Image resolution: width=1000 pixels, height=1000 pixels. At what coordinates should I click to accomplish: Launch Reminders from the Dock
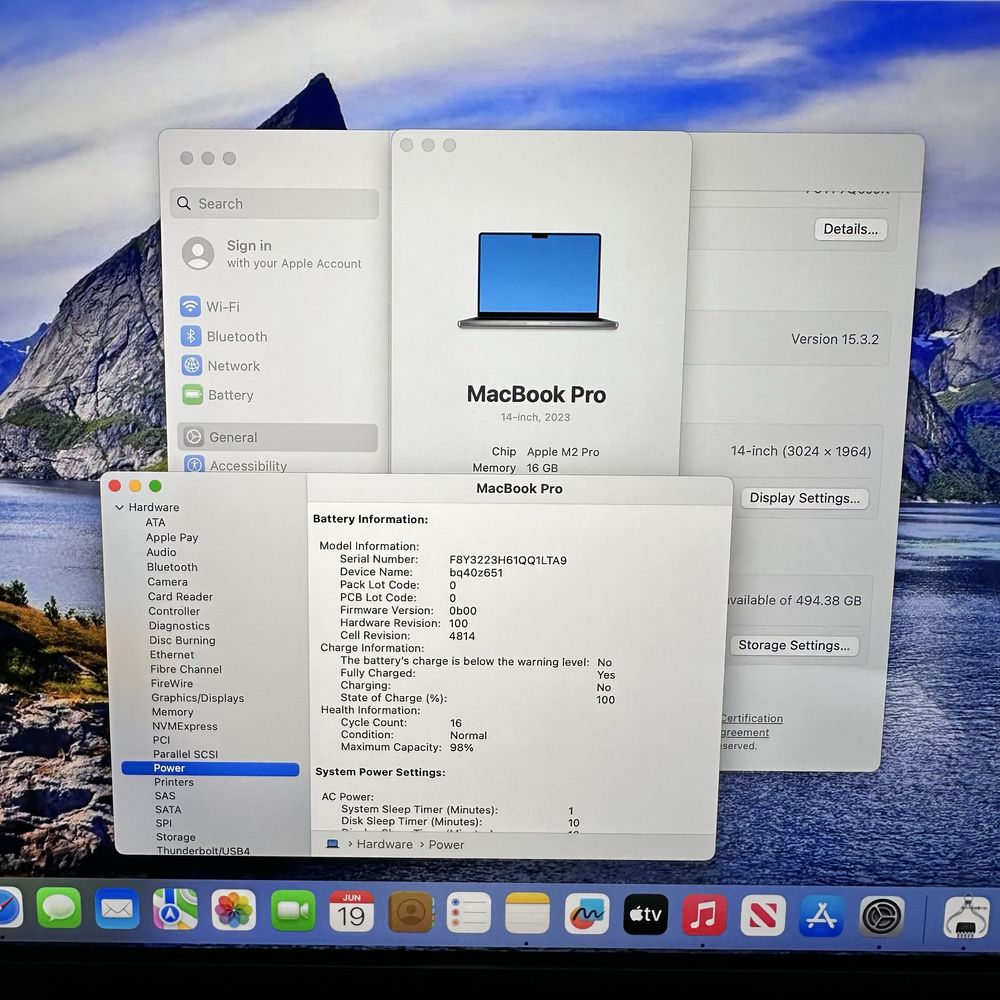469,913
